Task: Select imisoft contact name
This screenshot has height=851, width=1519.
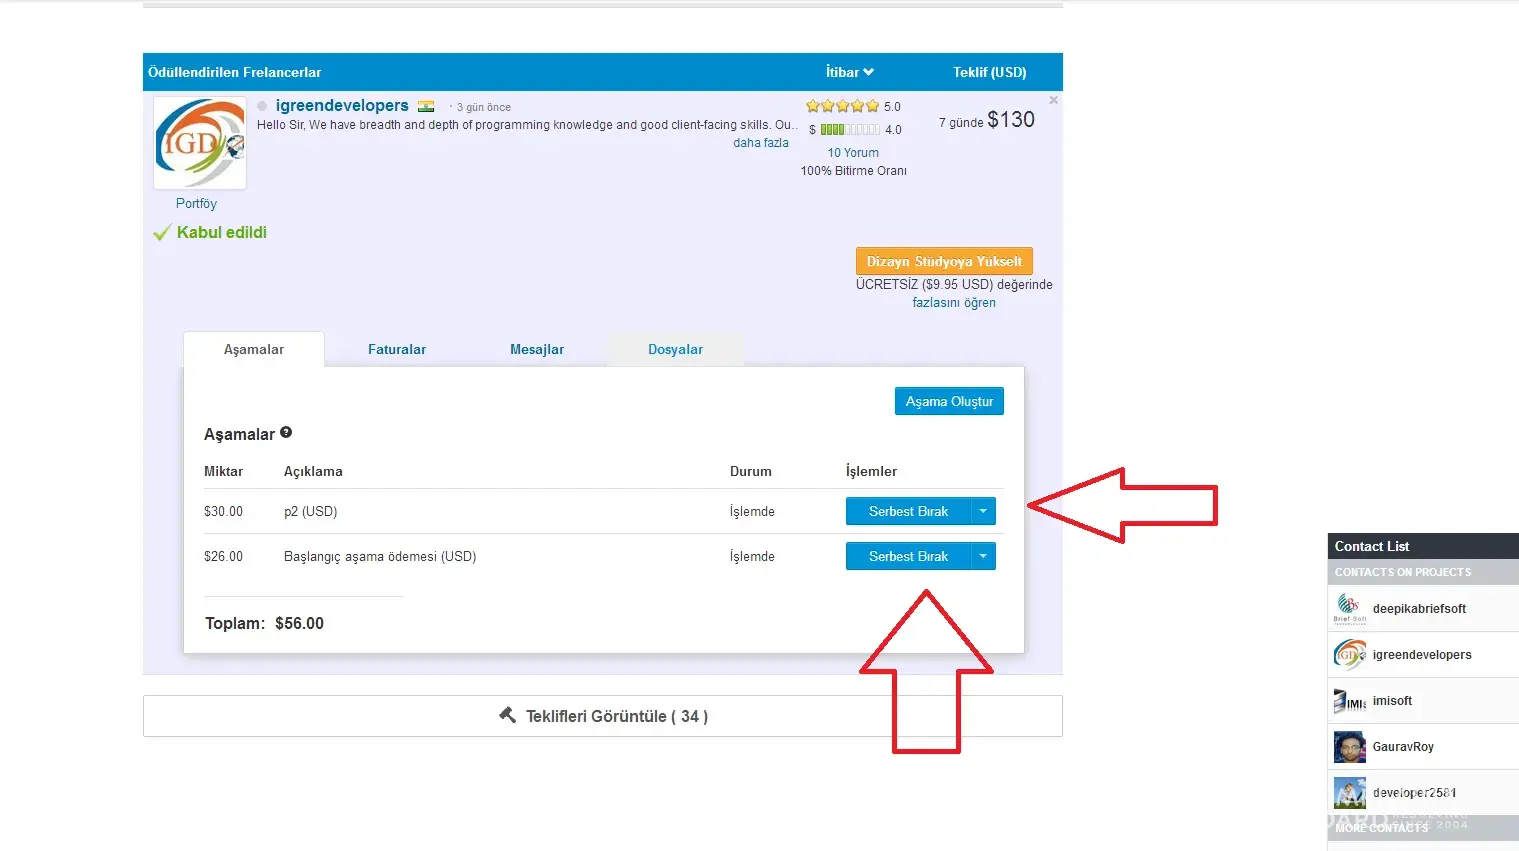Action: tap(1392, 700)
